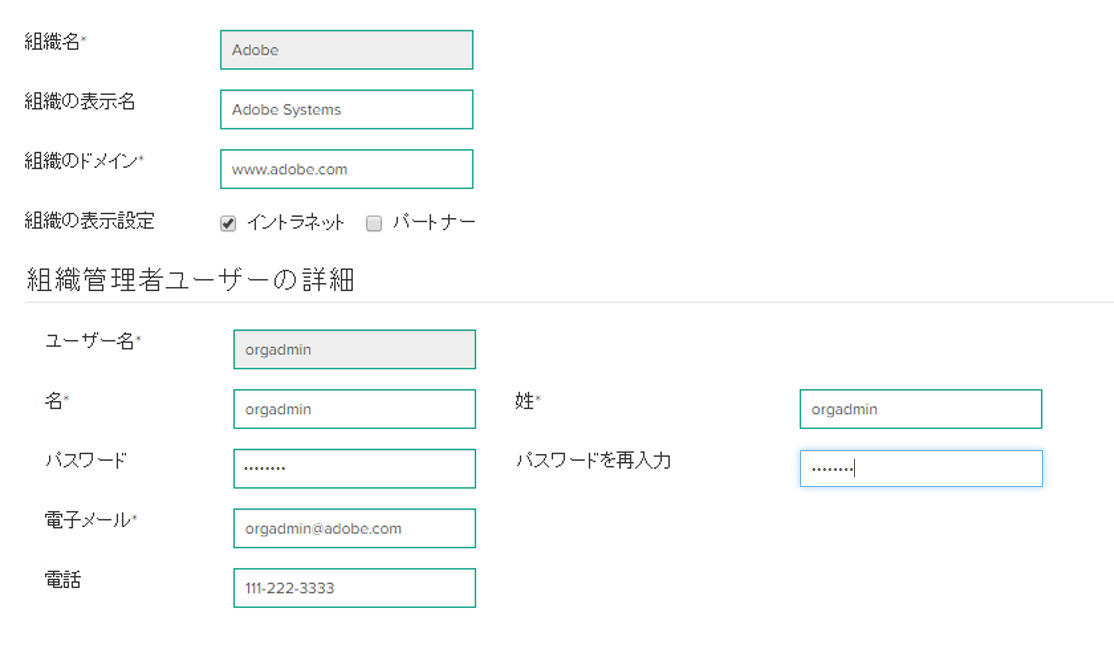Select the 電子メール field with orgadmin@adobe.com

pos(354,528)
